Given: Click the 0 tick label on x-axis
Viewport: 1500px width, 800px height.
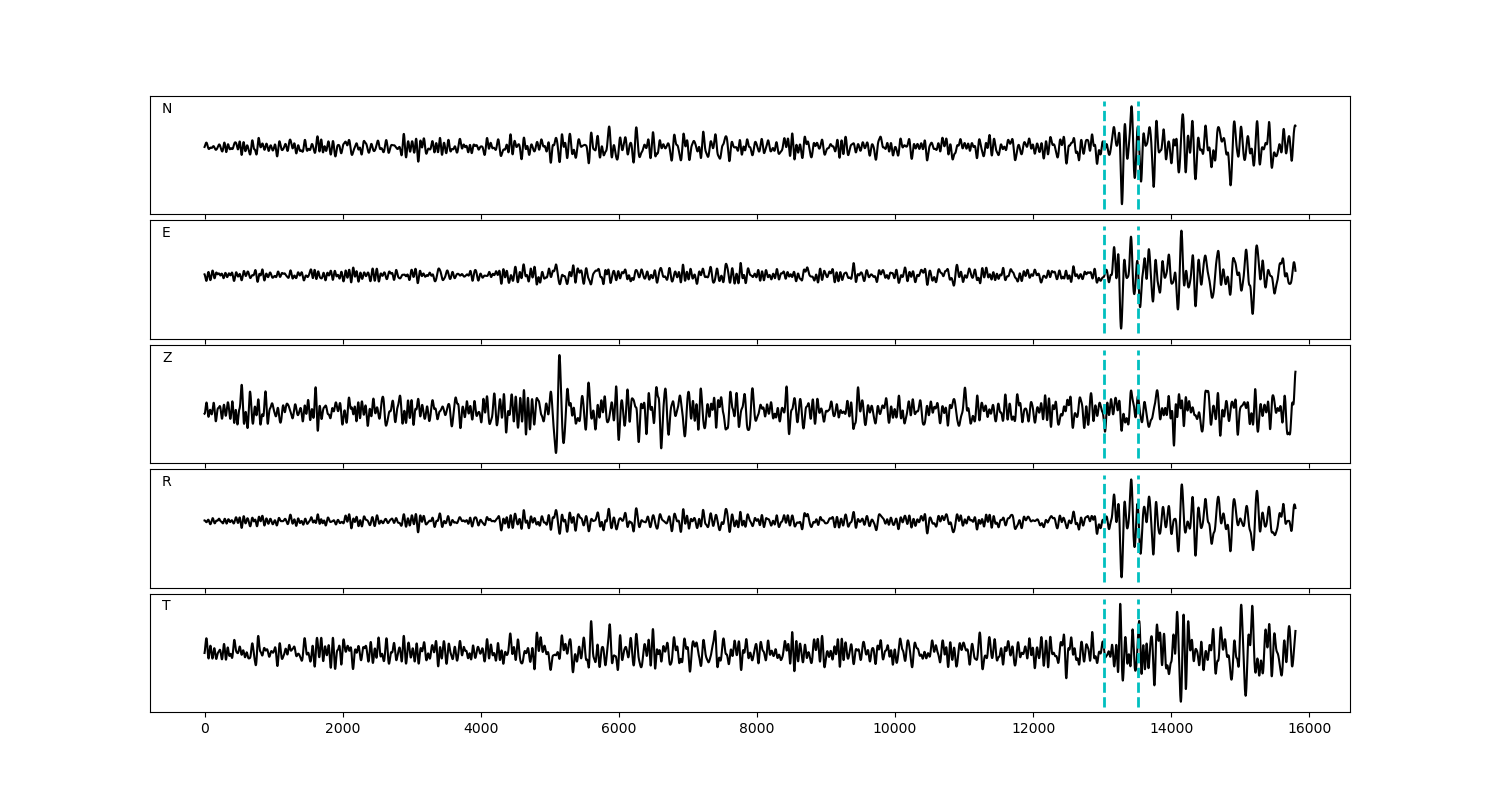Looking at the screenshot, I should (205, 730).
